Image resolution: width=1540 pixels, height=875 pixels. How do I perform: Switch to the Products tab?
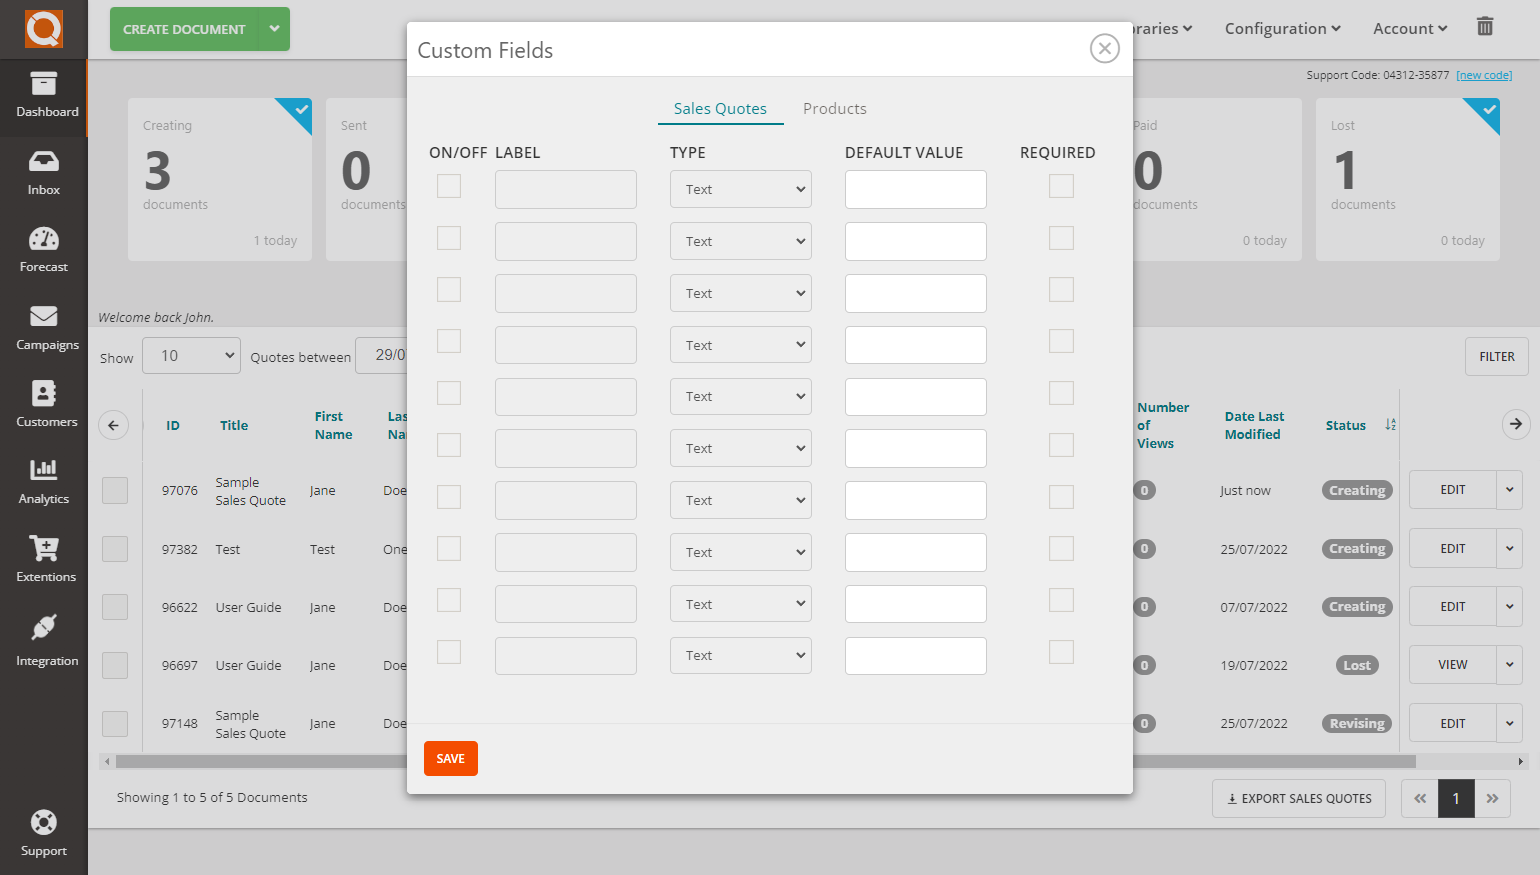coord(834,108)
